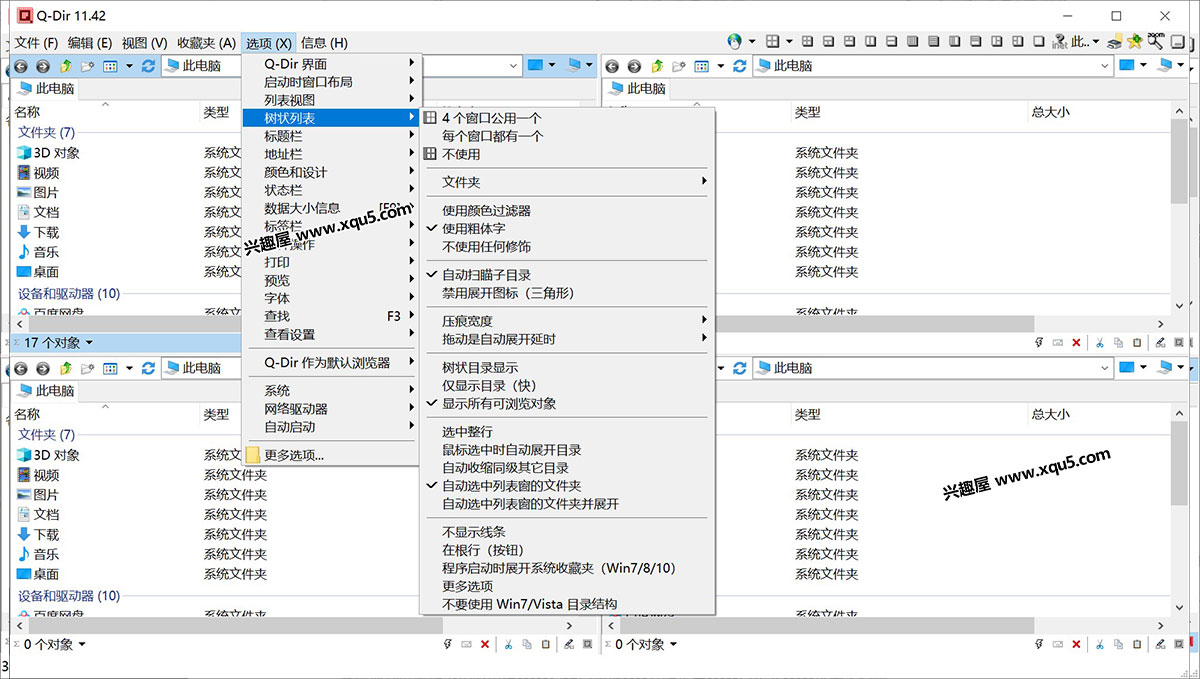Click Q-Dir 作为默认浏览器 menu entry
The width and height of the screenshot is (1200, 679).
tap(333, 362)
